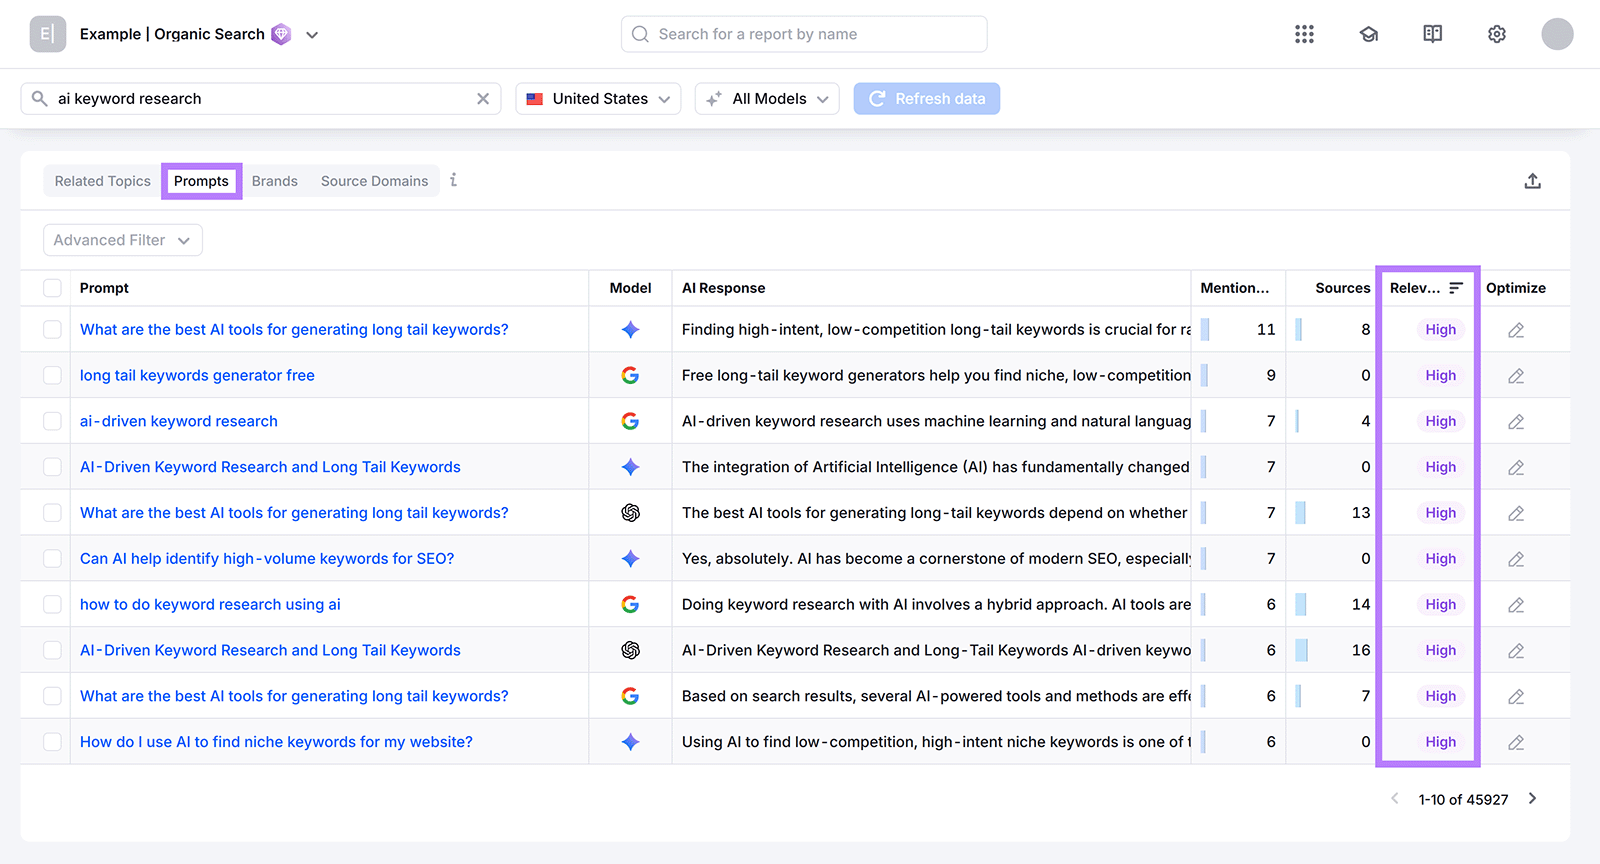Click the search magnifier icon in keyword field
The height and width of the screenshot is (864, 1600).
pyautogui.click(x=39, y=98)
